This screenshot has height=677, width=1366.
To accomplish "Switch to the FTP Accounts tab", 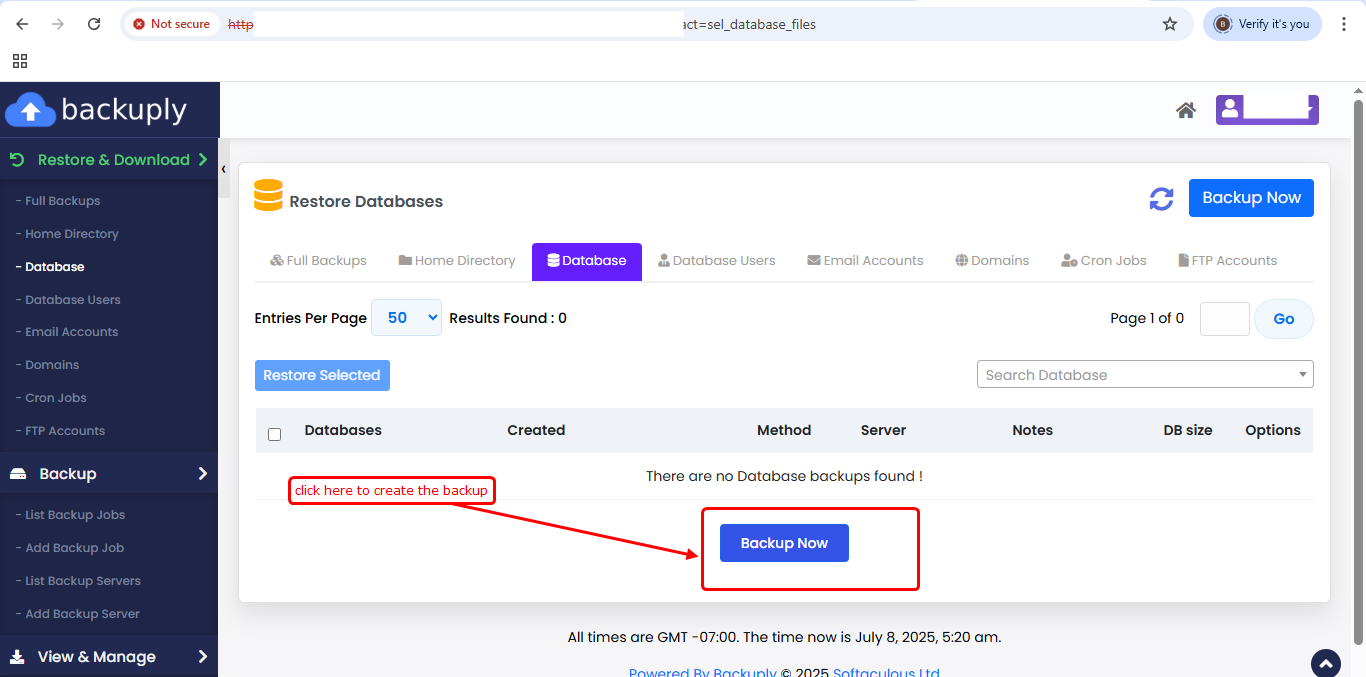I will coord(1227,261).
